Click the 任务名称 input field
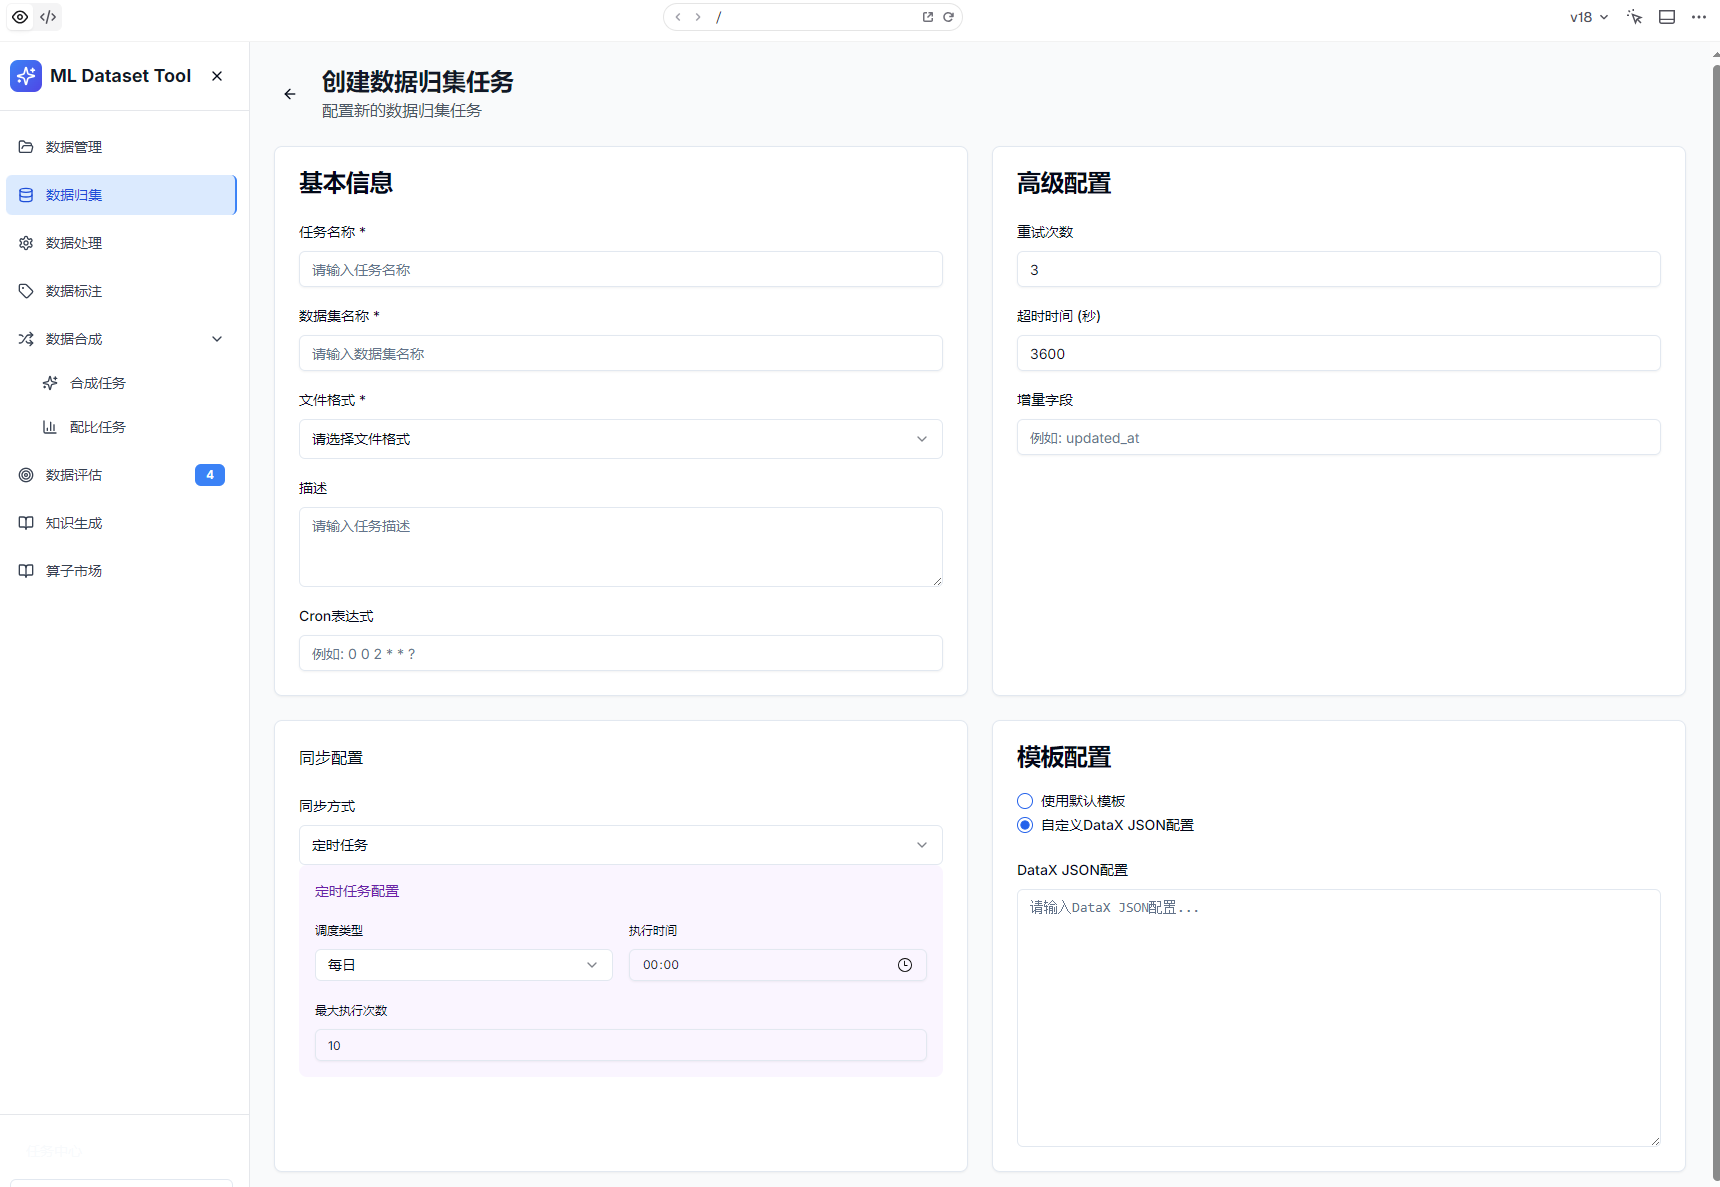This screenshot has height=1187, width=1720. click(620, 270)
